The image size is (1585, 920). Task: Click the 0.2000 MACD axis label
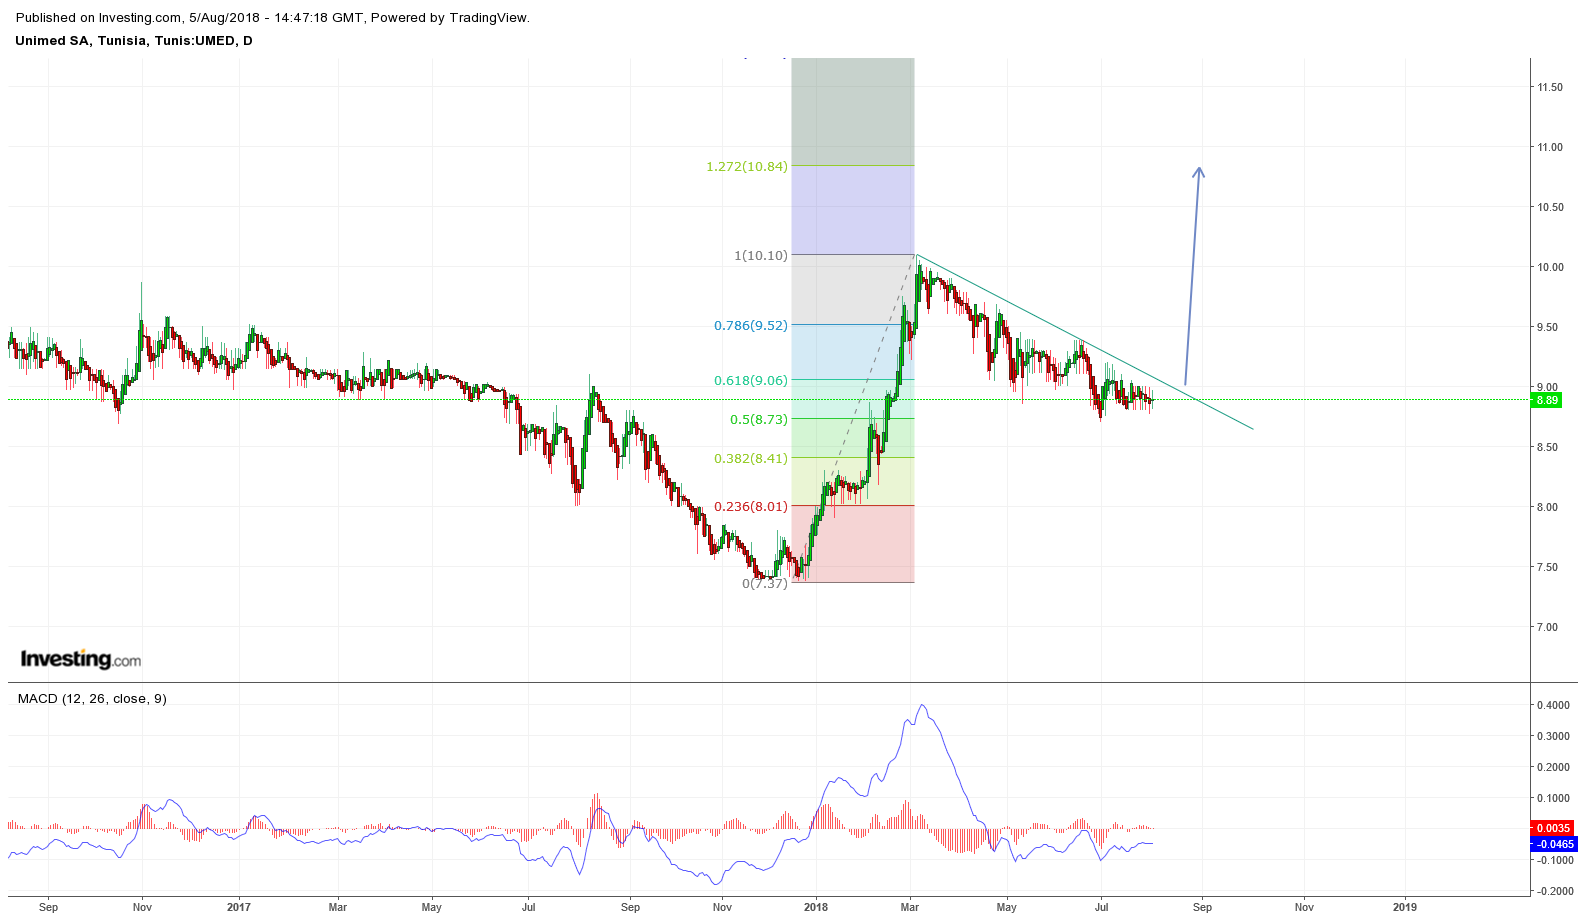point(1553,767)
